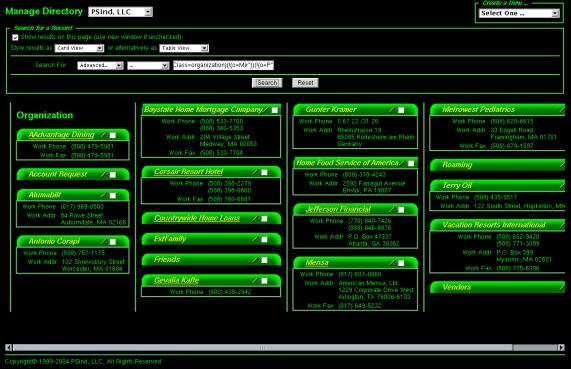Image resolution: width=571 pixels, height=369 pixels.
Task: Click the Roaming card title
Action: click(457, 165)
